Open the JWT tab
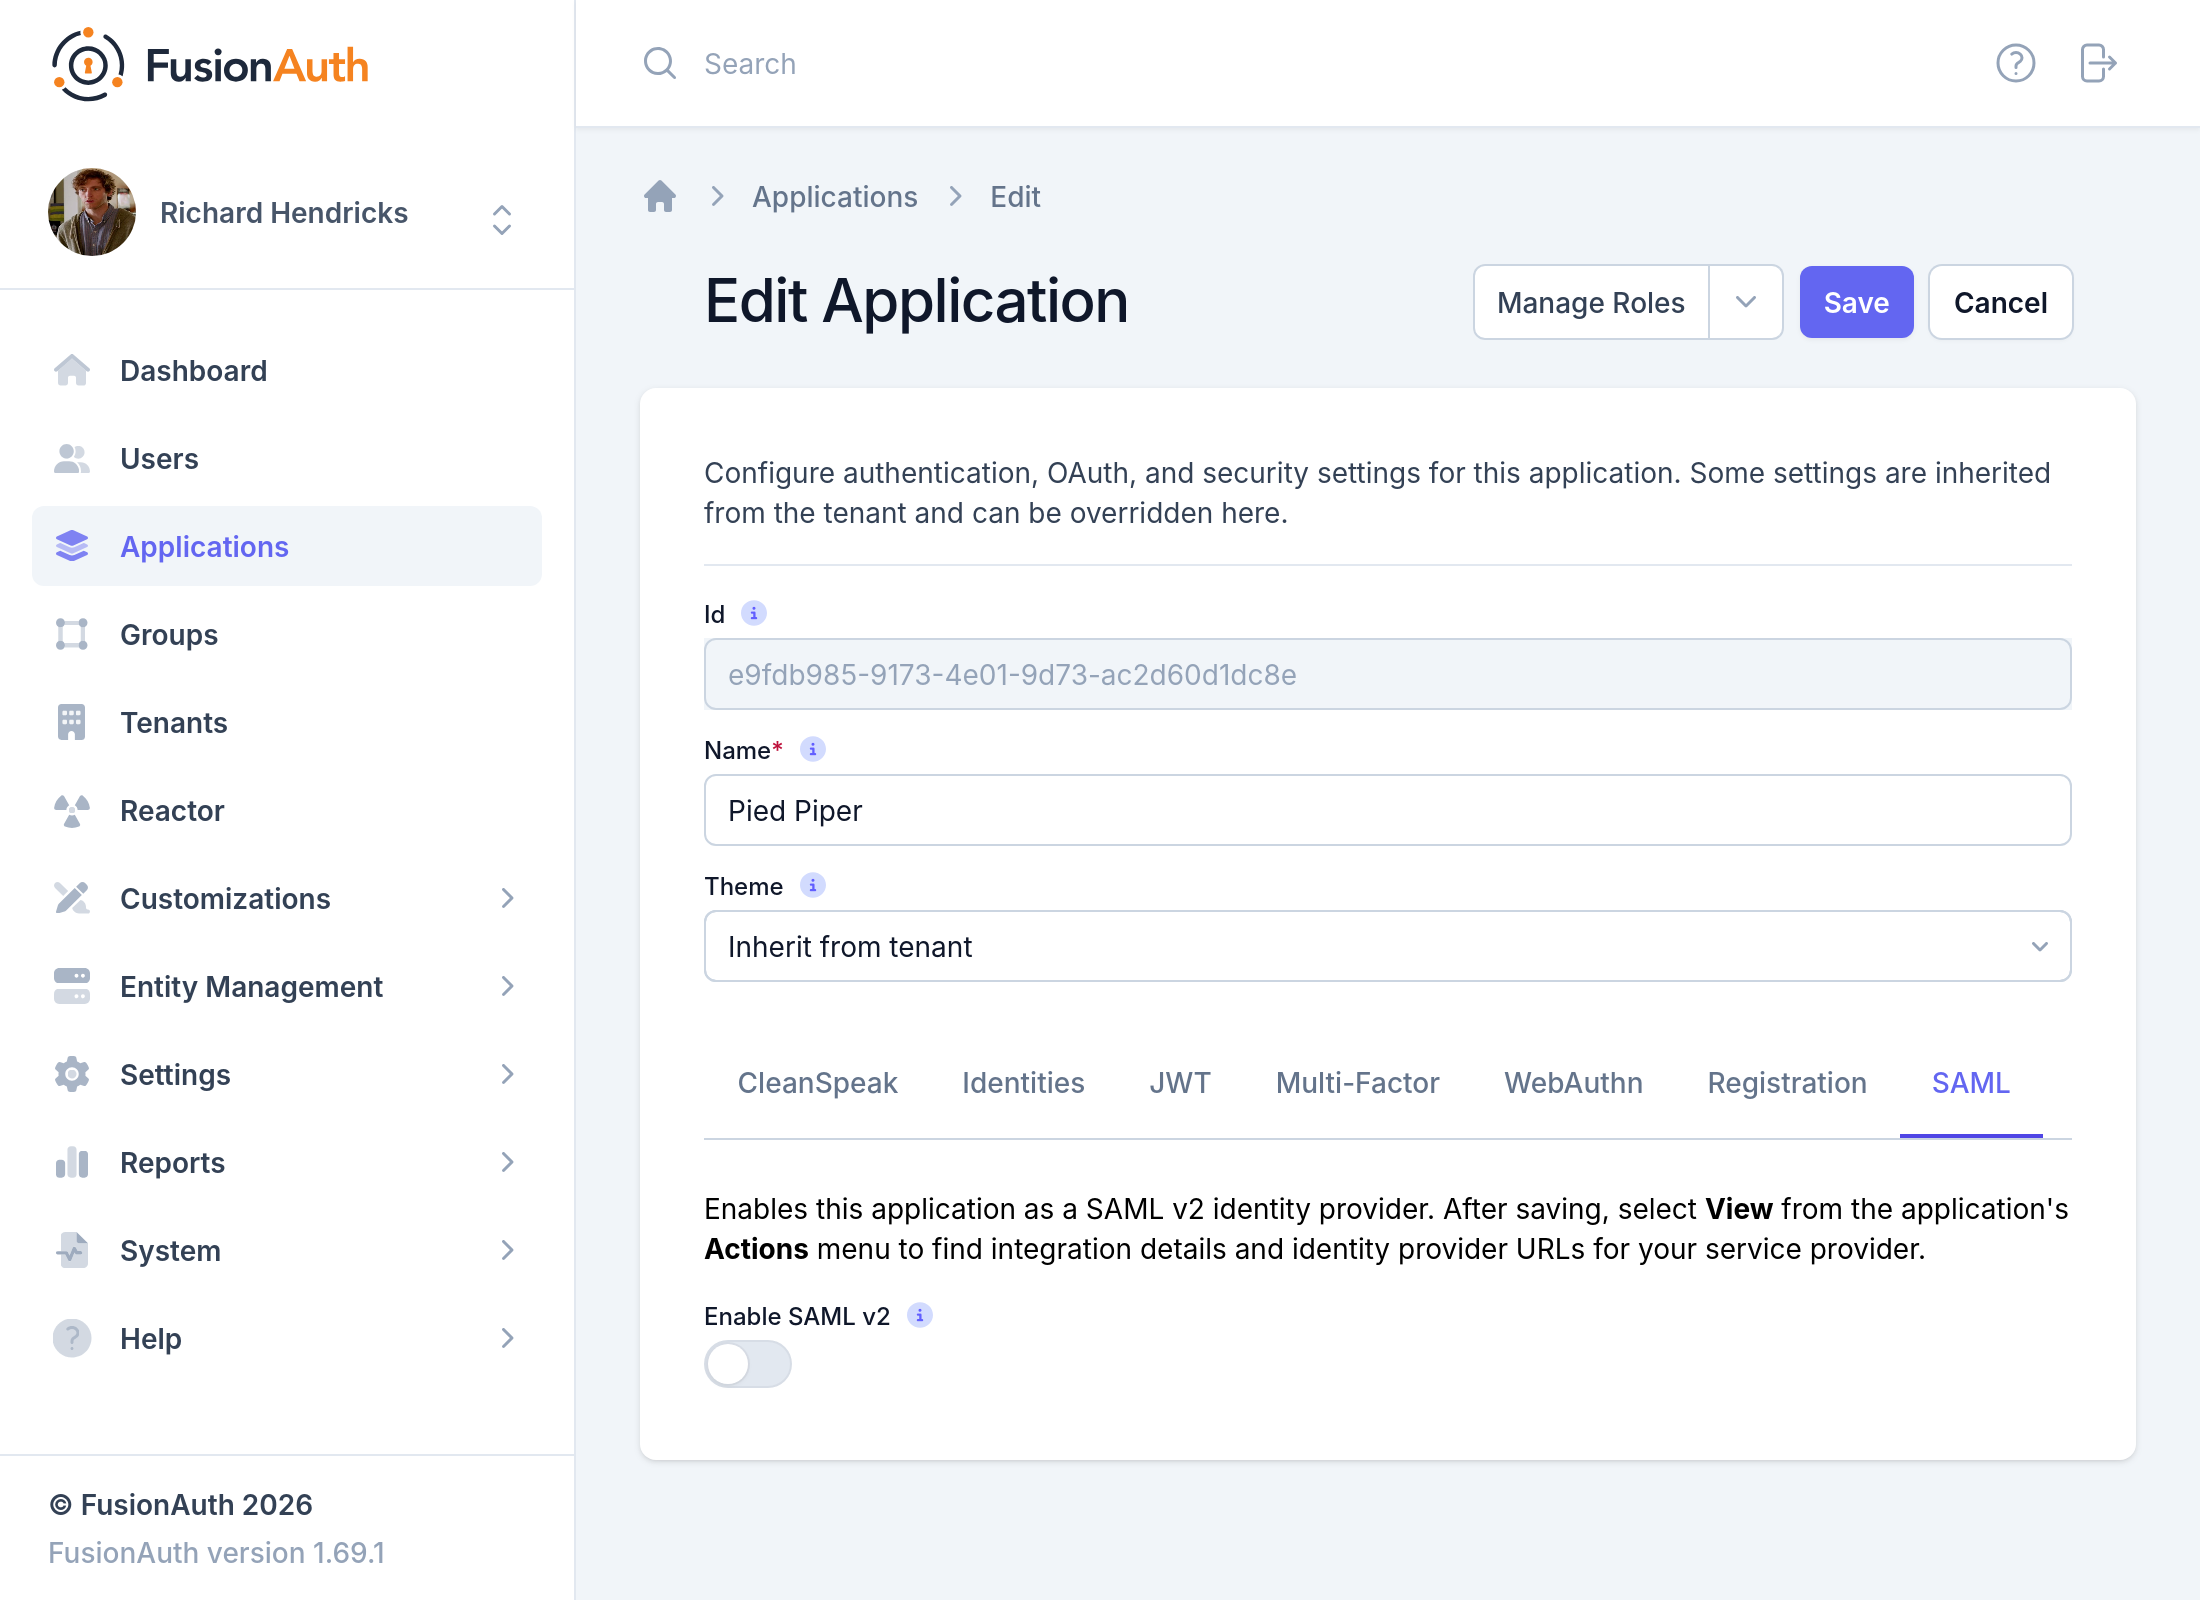 point(1180,1083)
